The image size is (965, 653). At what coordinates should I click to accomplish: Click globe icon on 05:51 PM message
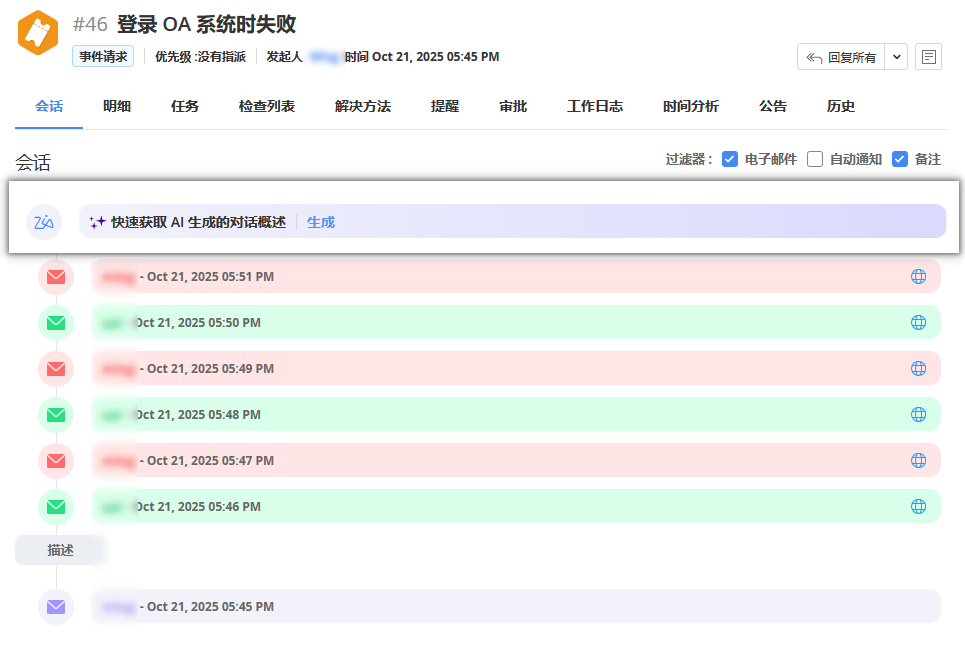(x=918, y=277)
